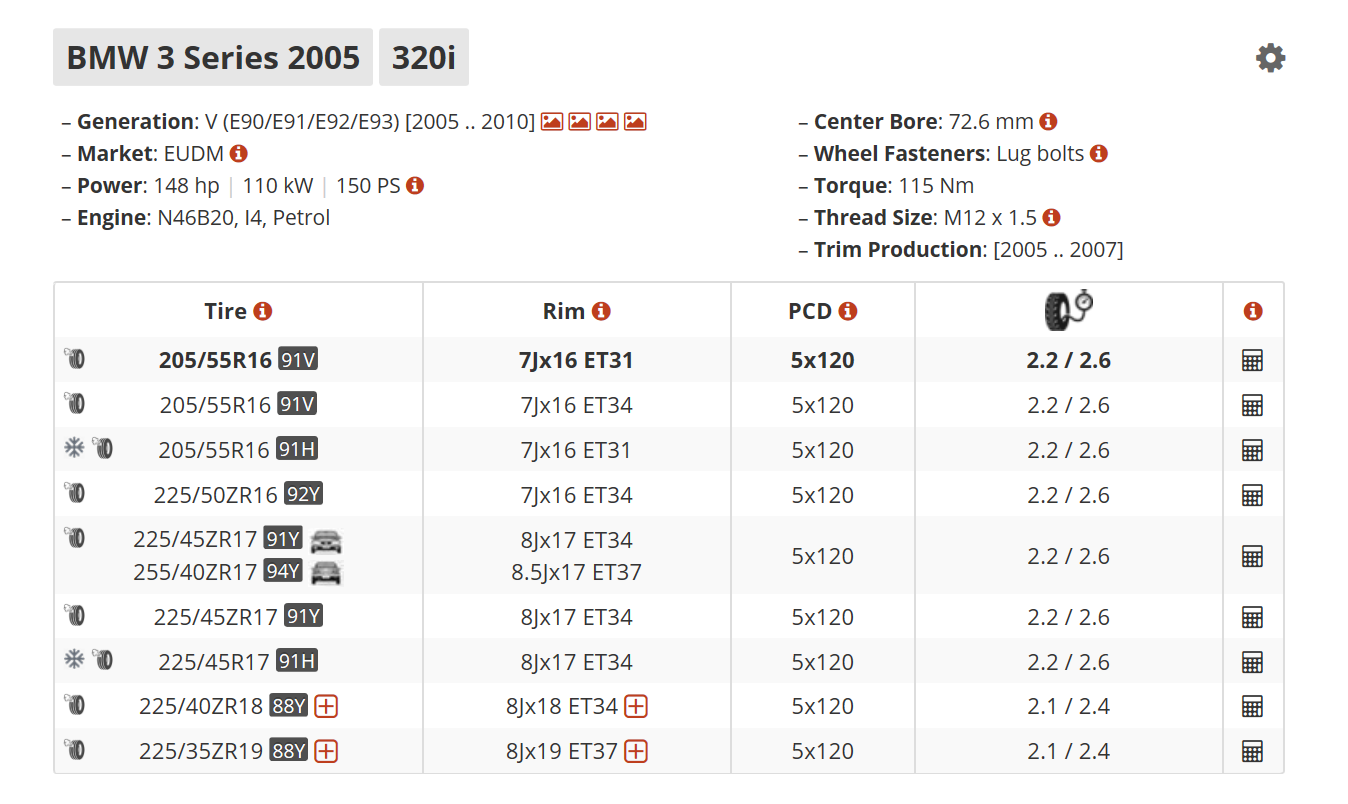1348x804 pixels.
Task: Click the tire pressure gauge header icon
Action: [x=1068, y=310]
